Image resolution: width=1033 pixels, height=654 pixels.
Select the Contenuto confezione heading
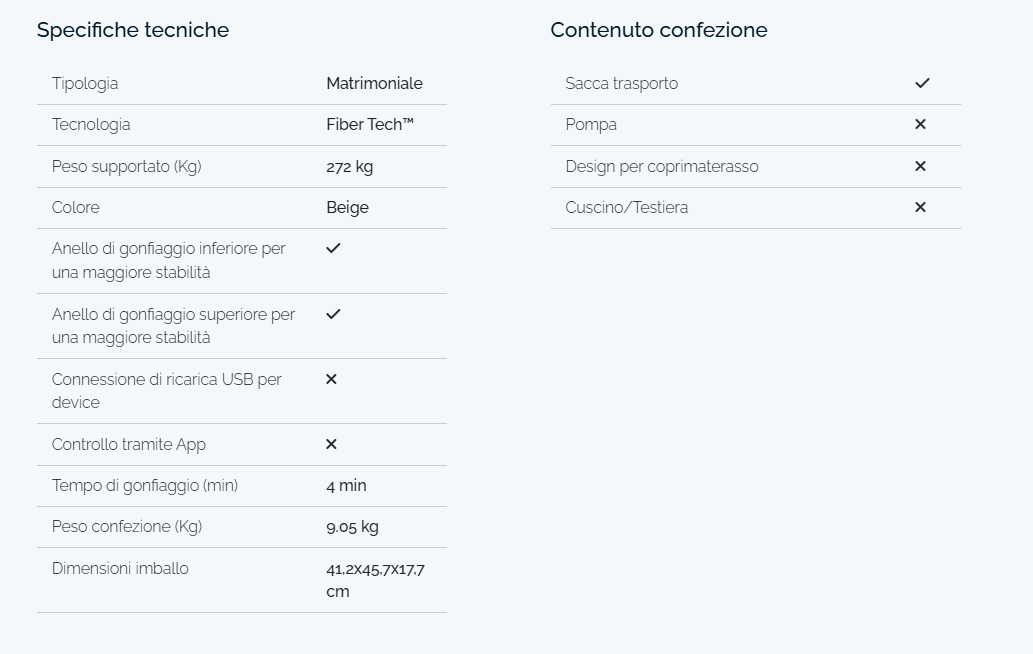pos(659,30)
